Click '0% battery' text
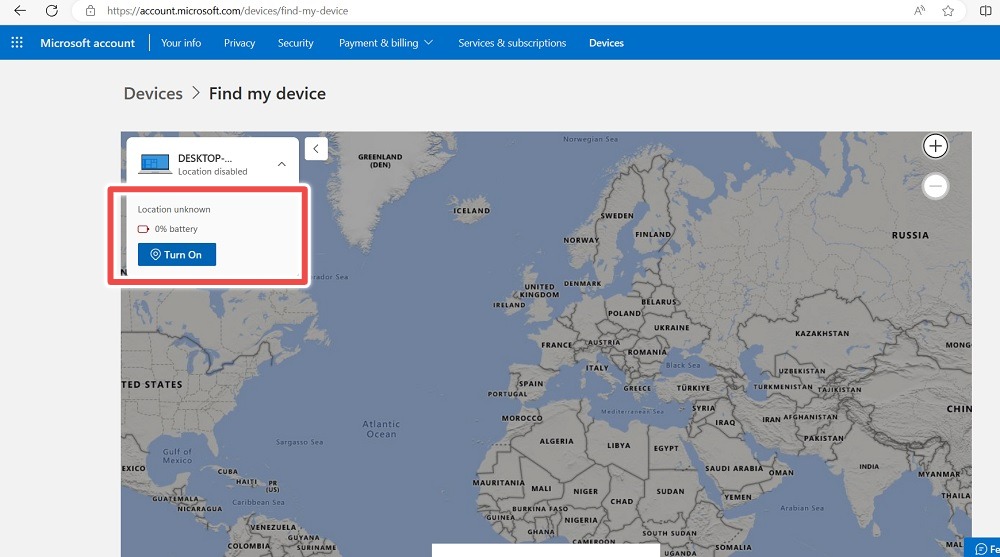This screenshot has width=1000, height=557. [176, 229]
